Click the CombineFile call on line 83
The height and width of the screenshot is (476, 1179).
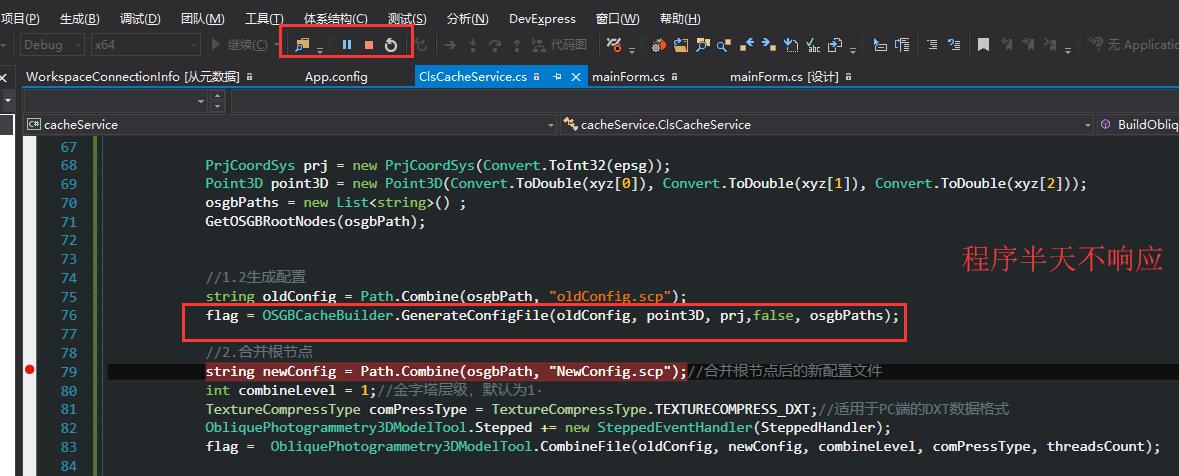[x=584, y=447]
